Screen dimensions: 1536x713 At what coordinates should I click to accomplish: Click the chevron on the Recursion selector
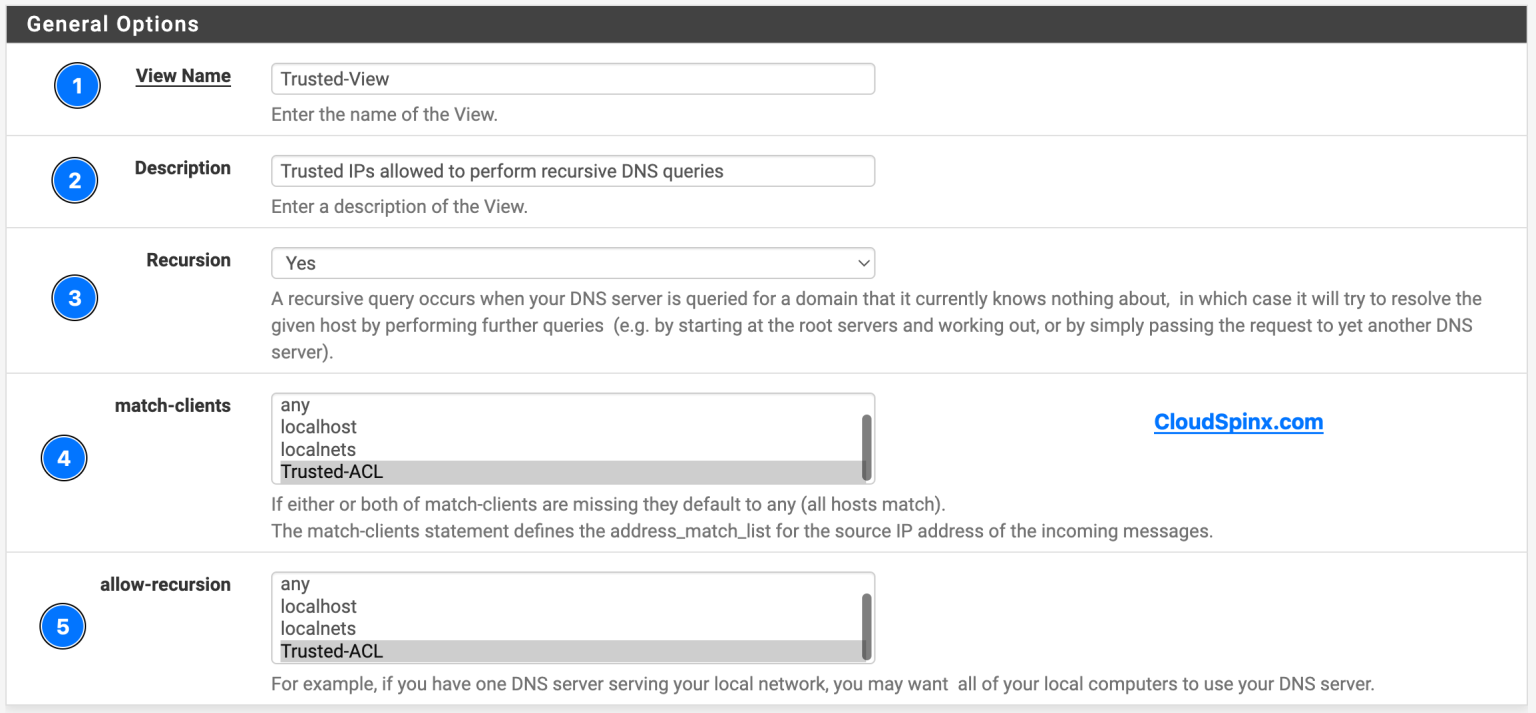point(862,263)
